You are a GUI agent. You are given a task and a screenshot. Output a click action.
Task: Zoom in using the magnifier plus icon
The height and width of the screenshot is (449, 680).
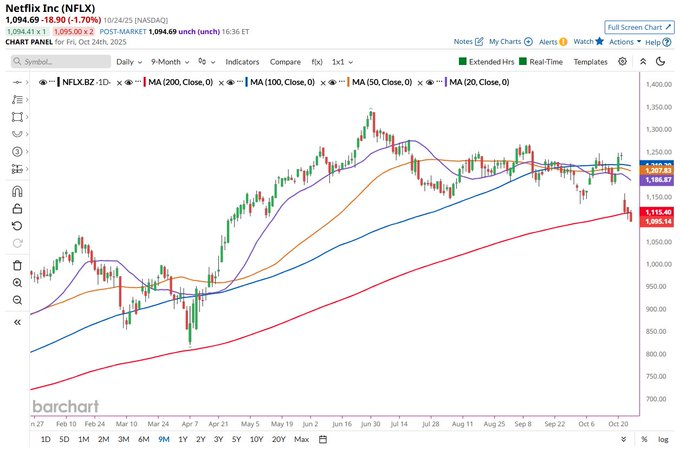[x=17, y=283]
